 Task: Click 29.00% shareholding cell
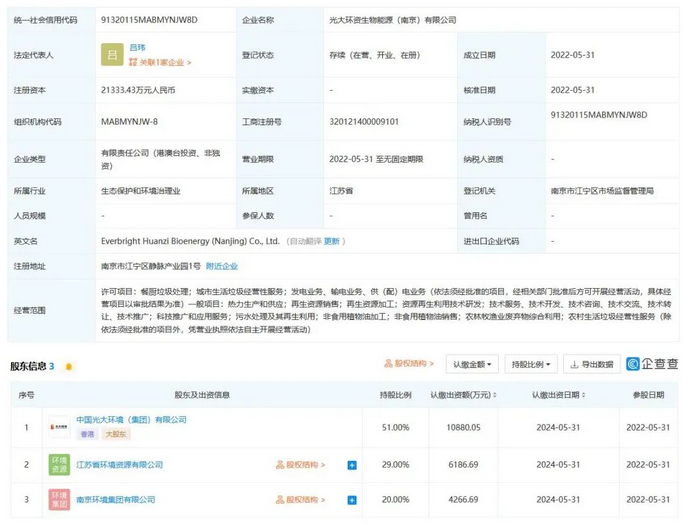pyautogui.click(x=396, y=465)
